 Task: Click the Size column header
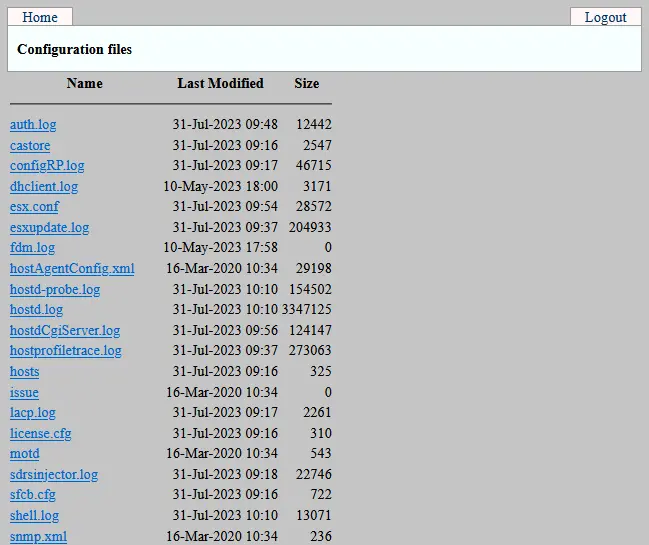click(307, 83)
